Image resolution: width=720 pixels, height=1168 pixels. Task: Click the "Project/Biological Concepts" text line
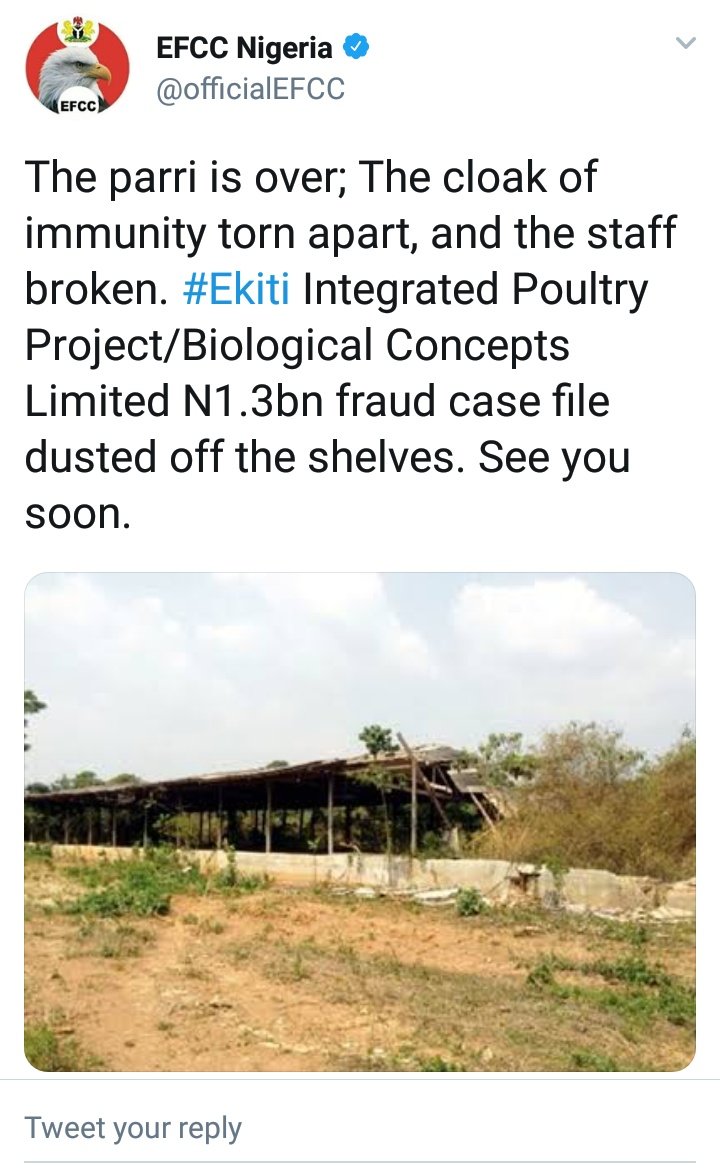click(297, 346)
